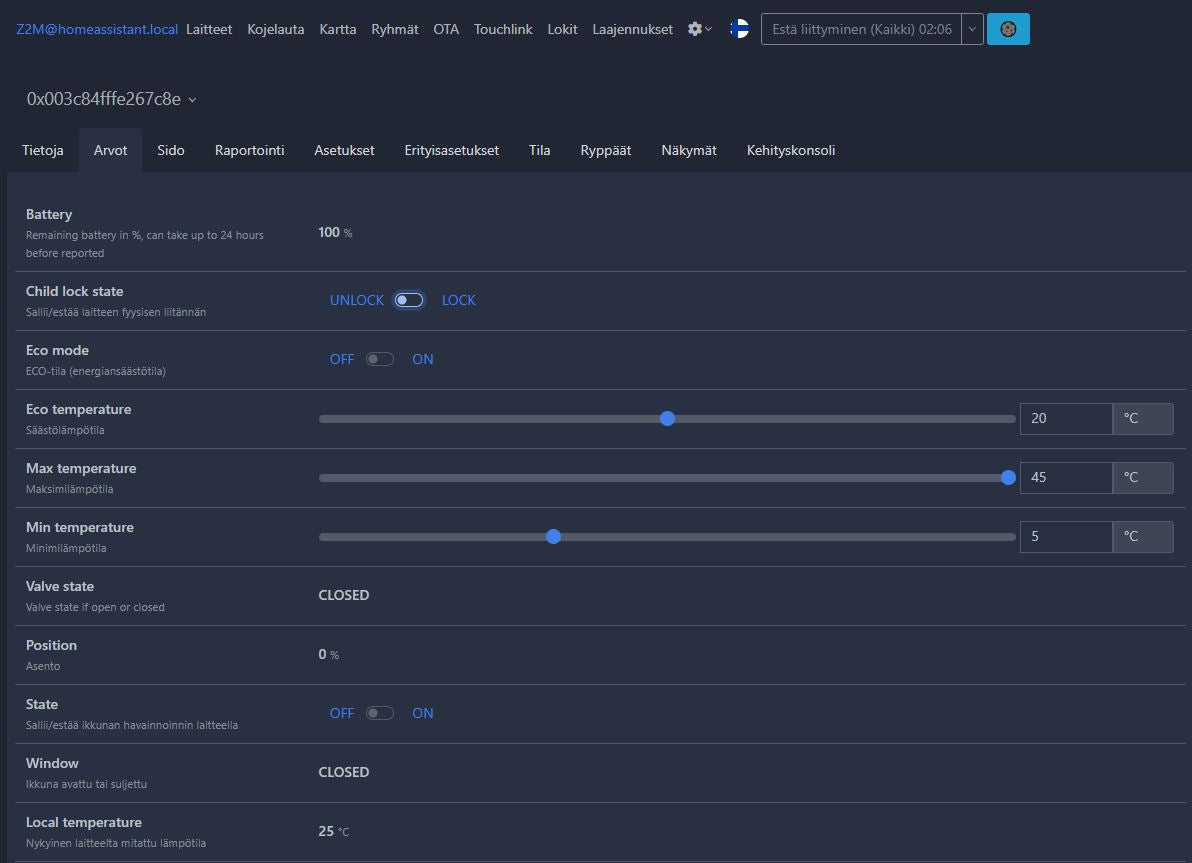Click the Eco temperature slider handle
Image resolution: width=1192 pixels, height=863 pixels.
[667, 418]
